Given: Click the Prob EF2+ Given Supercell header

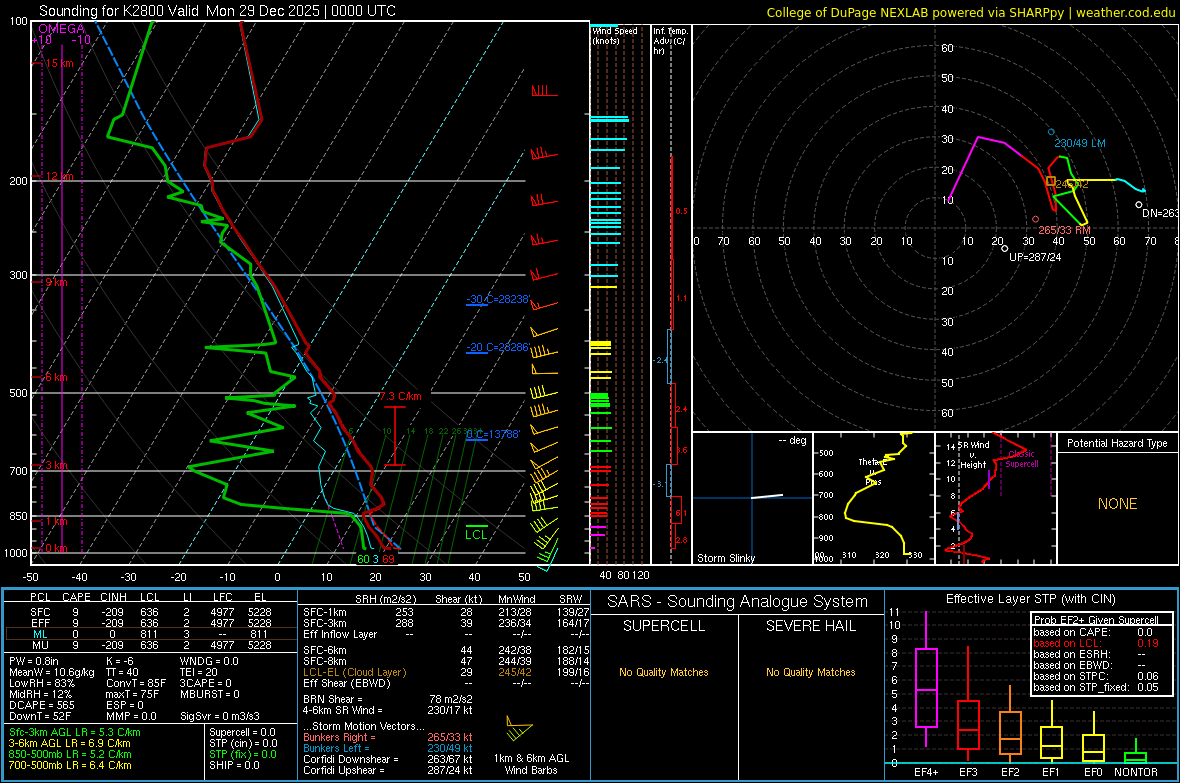Looking at the screenshot, I should click(1096, 620).
